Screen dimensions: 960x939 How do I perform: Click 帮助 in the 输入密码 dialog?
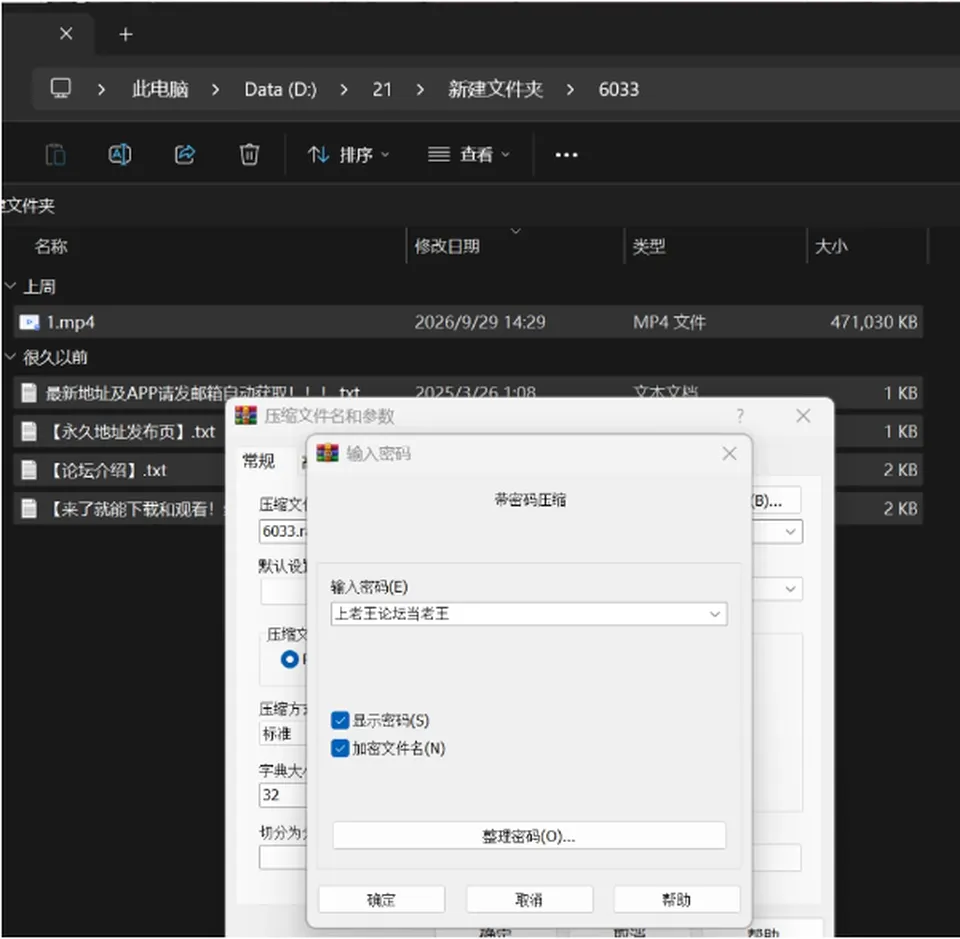pyautogui.click(x=677, y=899)
